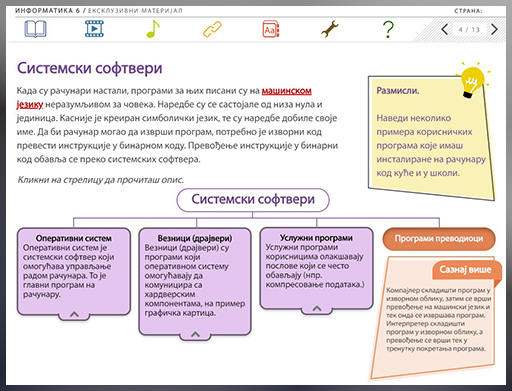Select the yellow Размисли sticky note
Screen dimensions: 512x391
431,137
